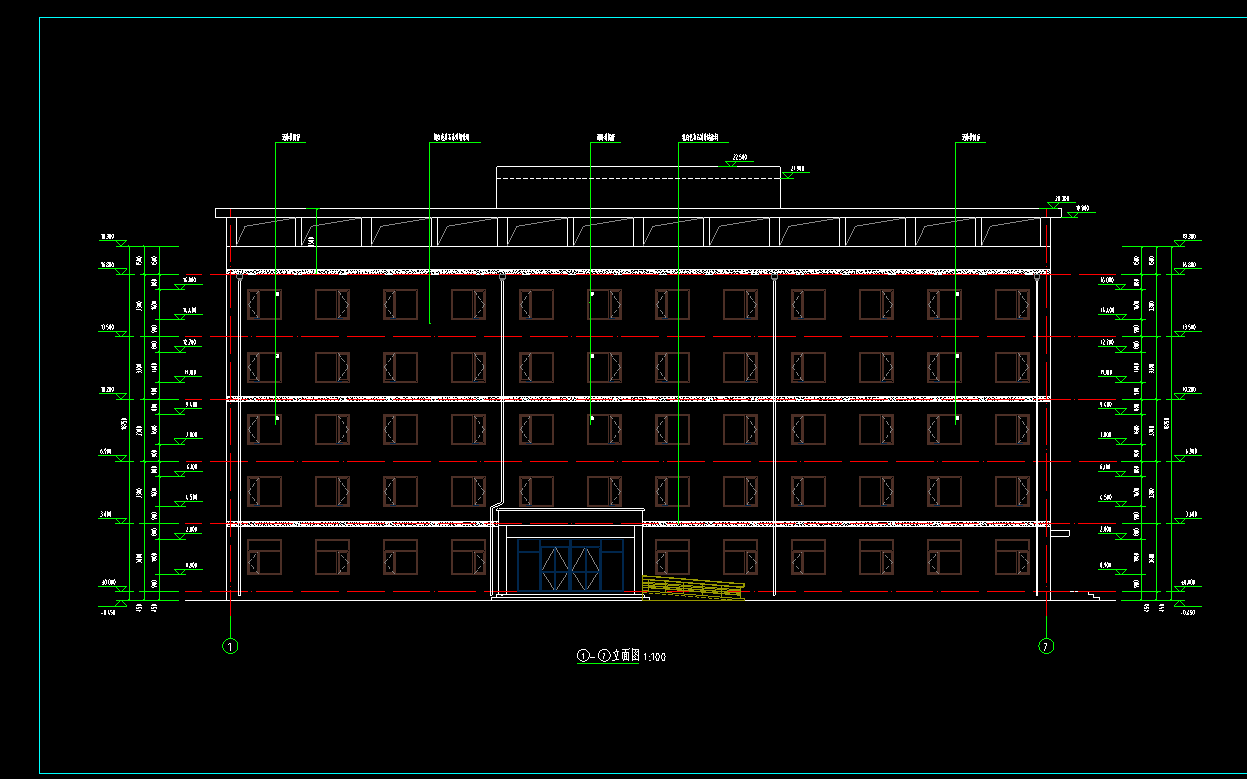1247x779 pixels.
Task: Click the leftmost green leader annotation label
Action: coord(290,138)
